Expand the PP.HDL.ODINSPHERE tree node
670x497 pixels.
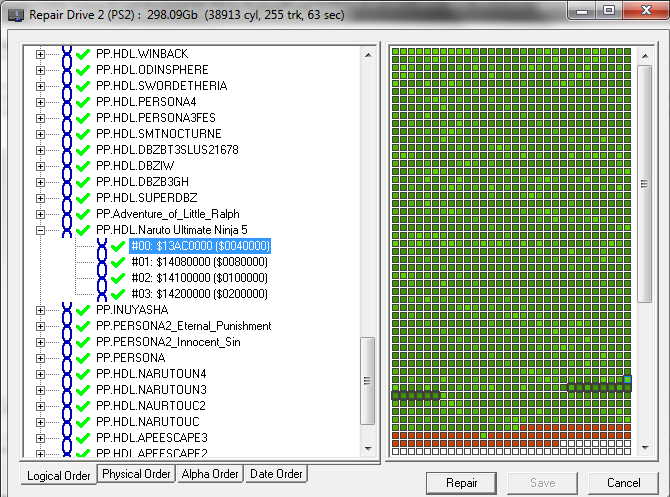pyautogui.click(x=40, y=70)
